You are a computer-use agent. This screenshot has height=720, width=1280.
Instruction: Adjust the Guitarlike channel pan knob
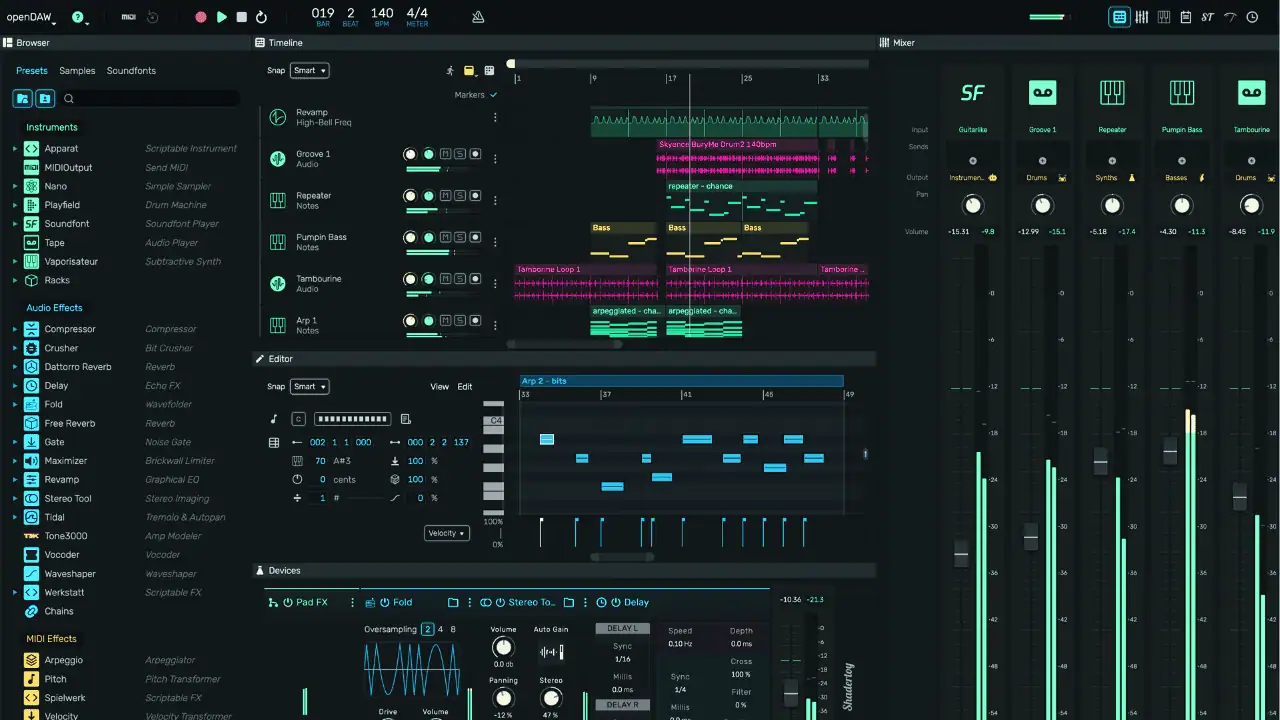[973, 205]
